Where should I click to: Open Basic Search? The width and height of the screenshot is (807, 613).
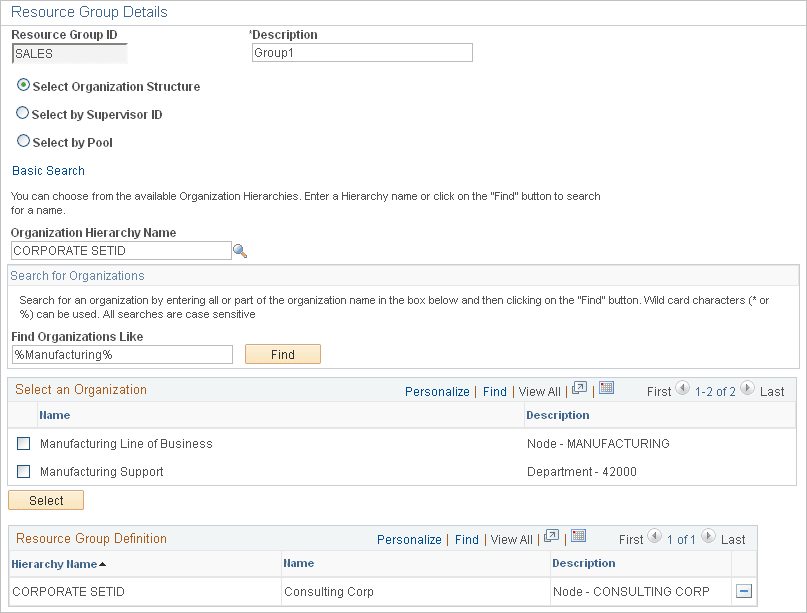tap(47, 170)
